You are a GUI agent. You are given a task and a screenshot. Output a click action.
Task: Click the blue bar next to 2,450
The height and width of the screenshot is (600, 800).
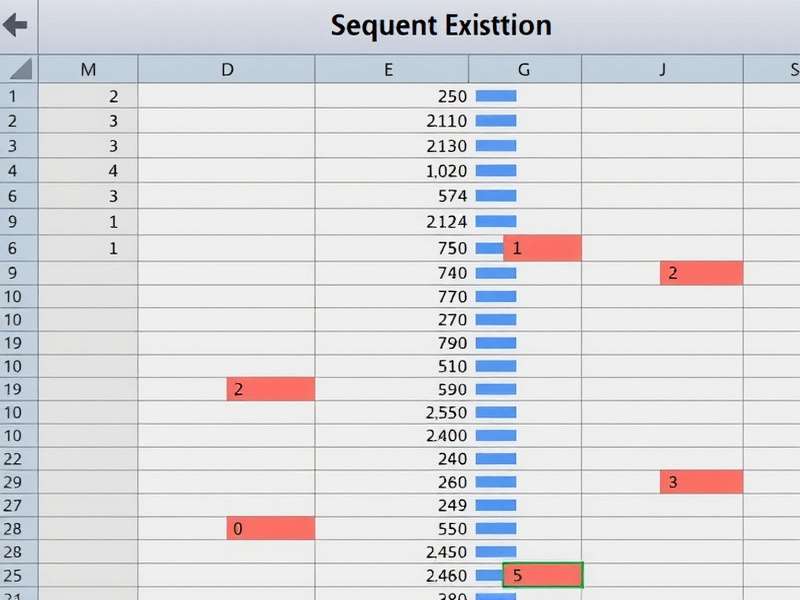pyautogui.click(x=495, y=551)
